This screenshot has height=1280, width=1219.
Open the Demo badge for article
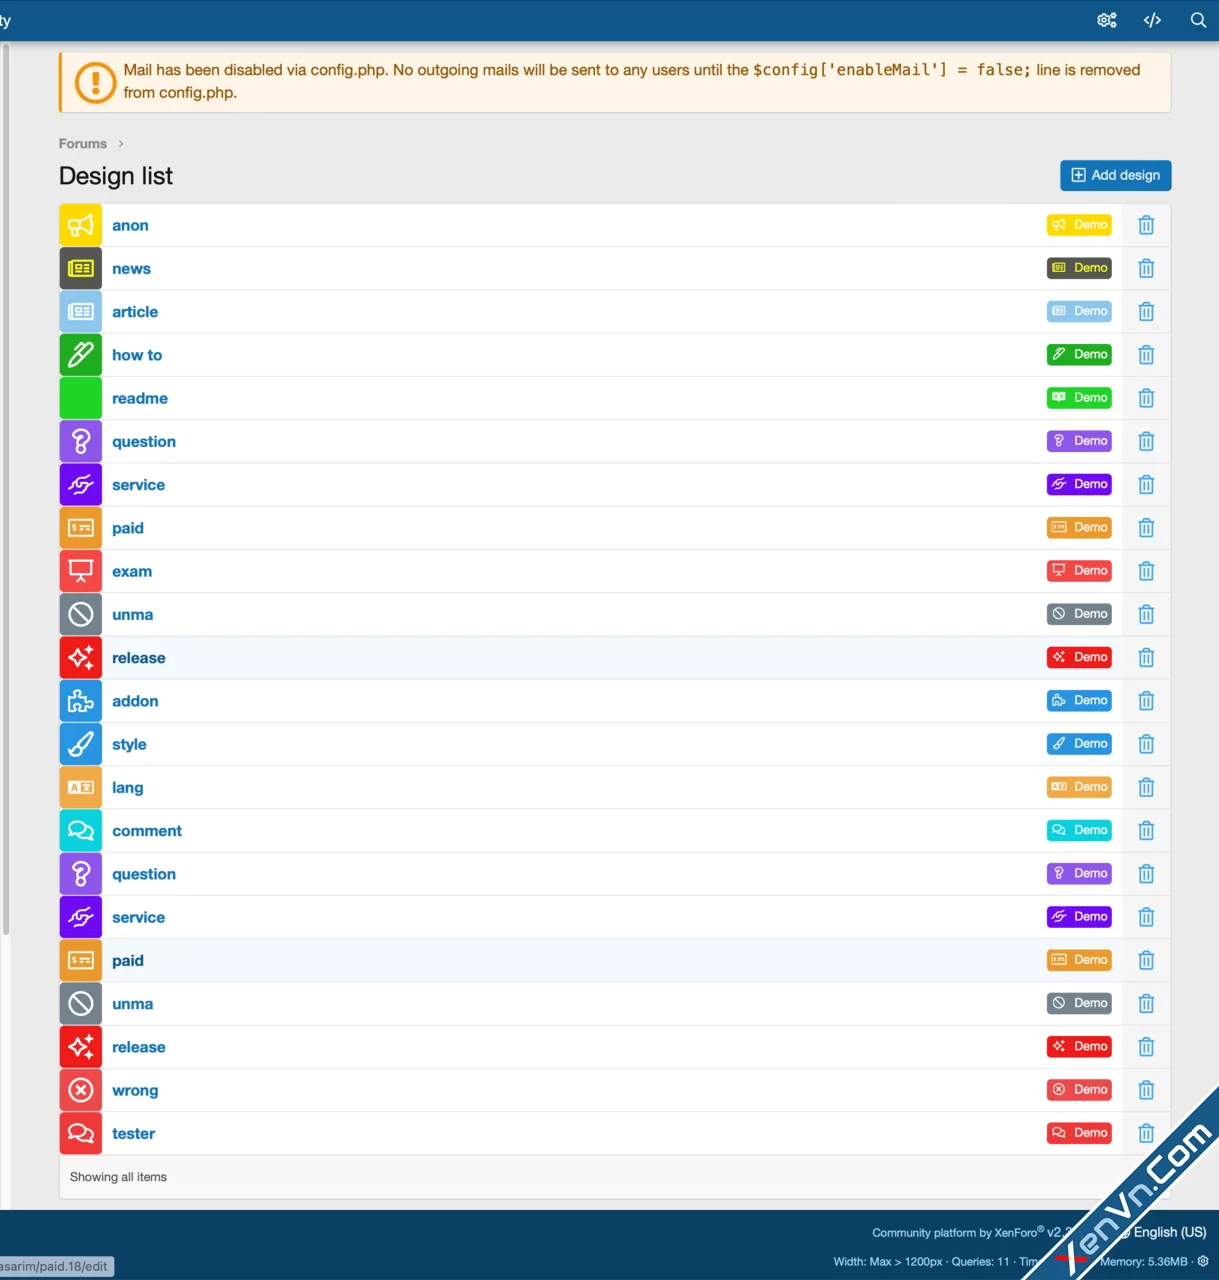1079,311
